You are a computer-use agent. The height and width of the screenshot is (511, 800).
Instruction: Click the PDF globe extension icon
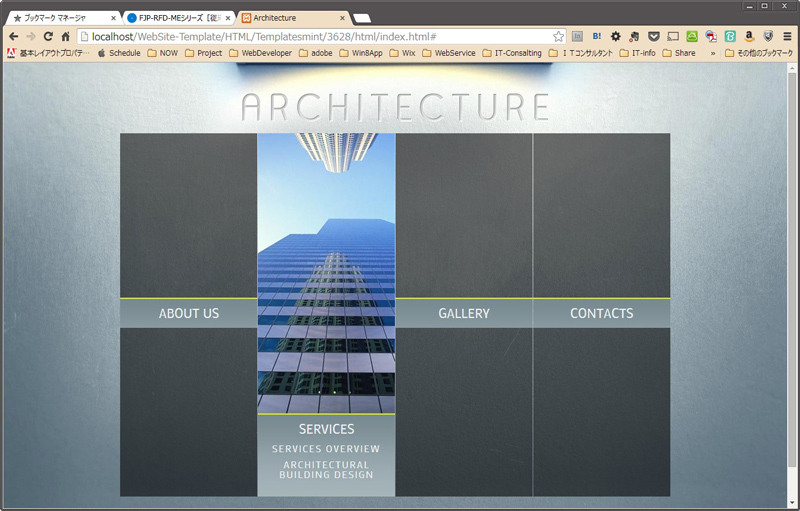click(x=711, y=36)
